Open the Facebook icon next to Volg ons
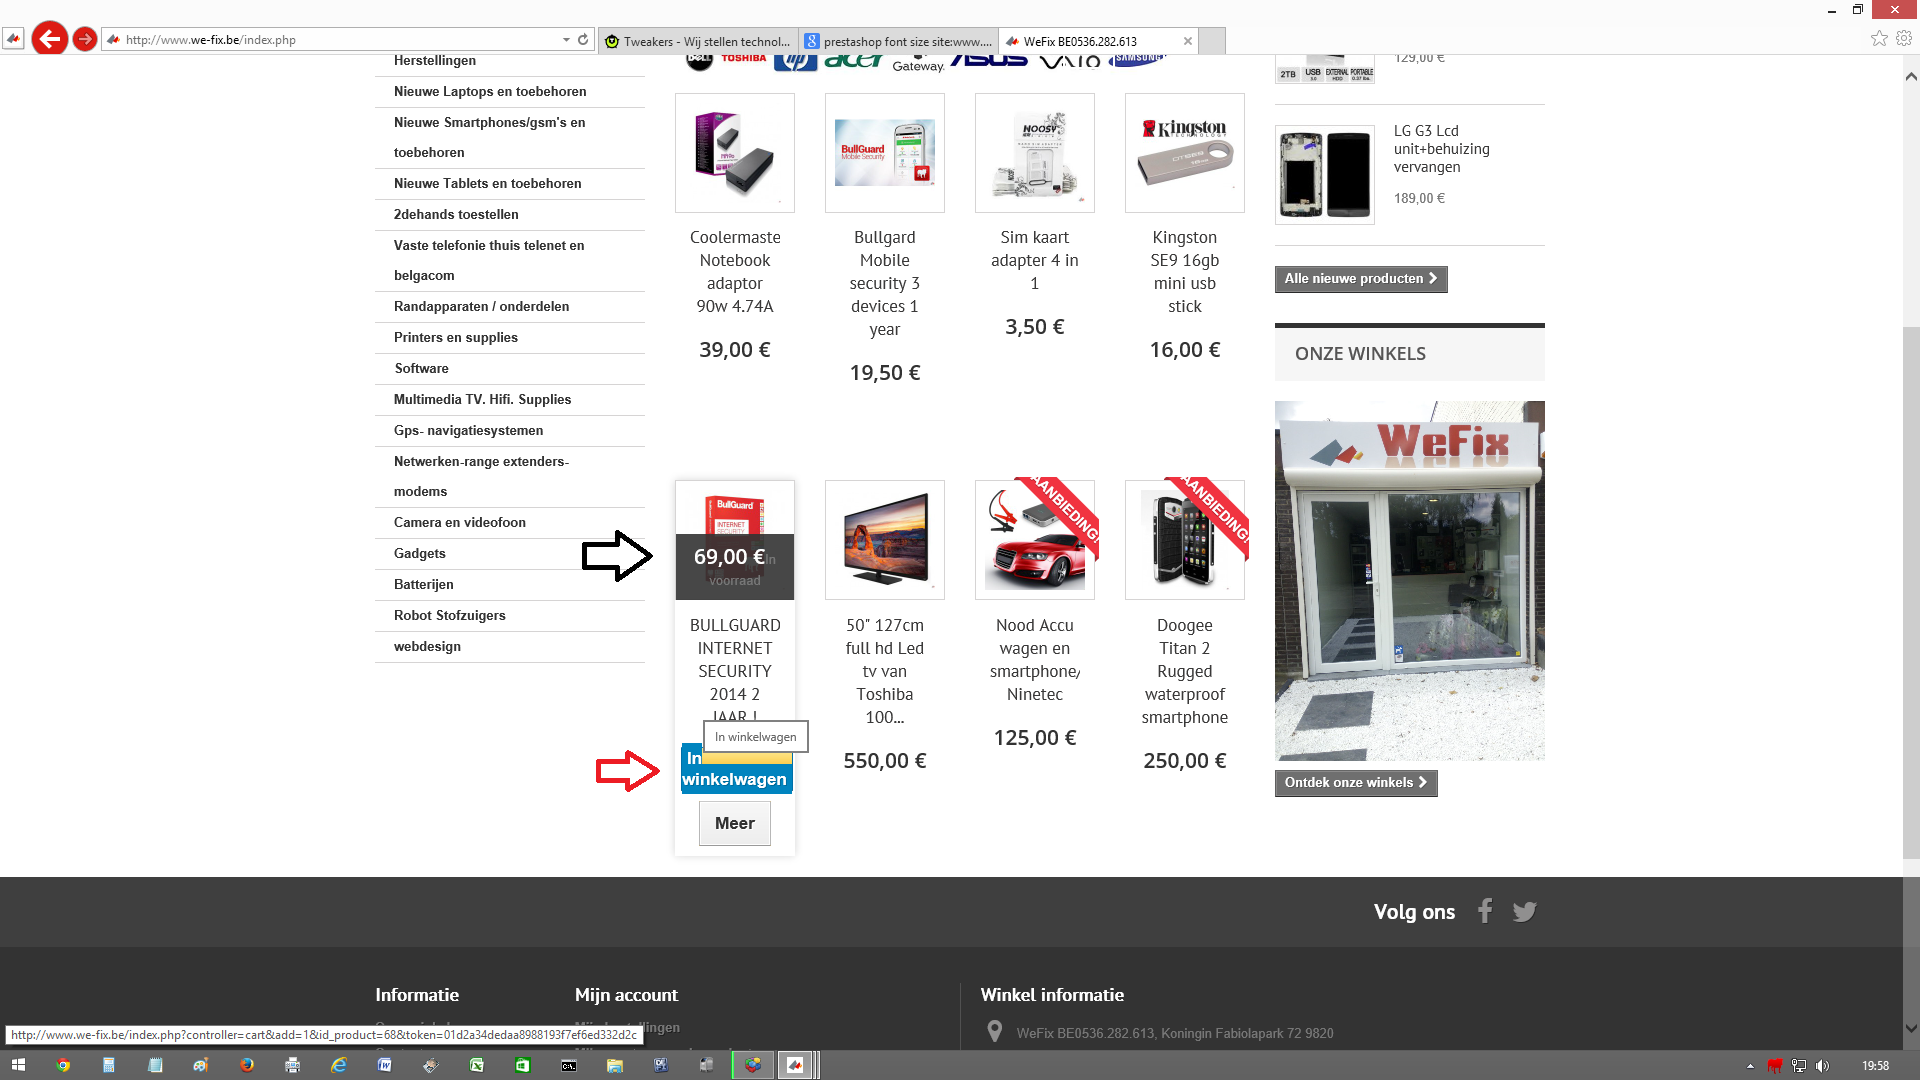The image size is (1920, 1080). pyautogui.click(x=1485, y=911)
